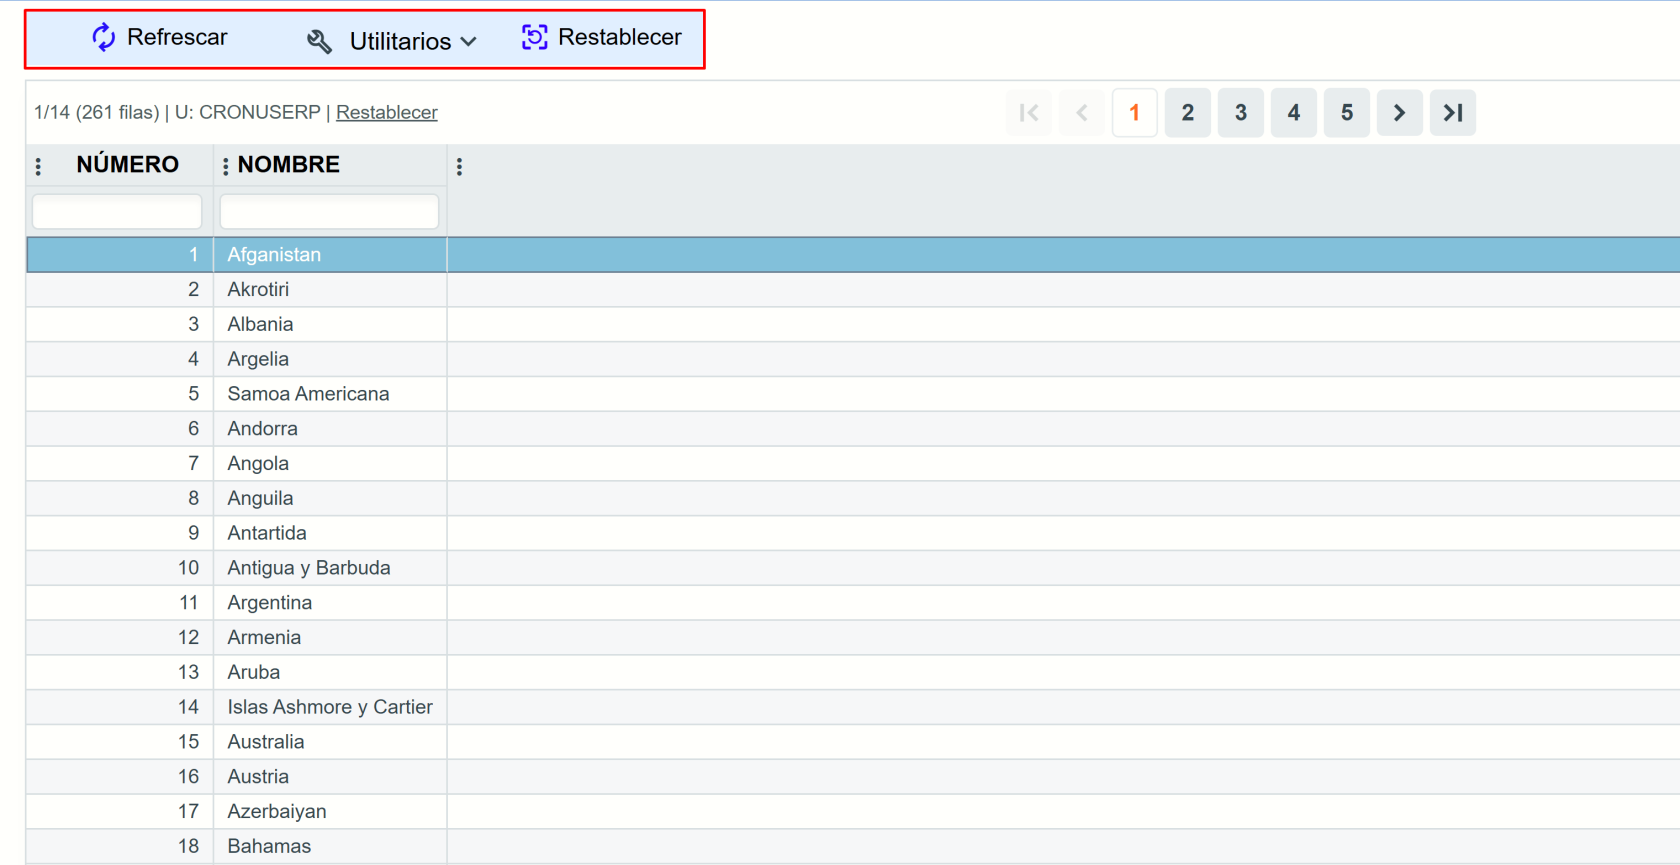Select the Anguila row

853,498
